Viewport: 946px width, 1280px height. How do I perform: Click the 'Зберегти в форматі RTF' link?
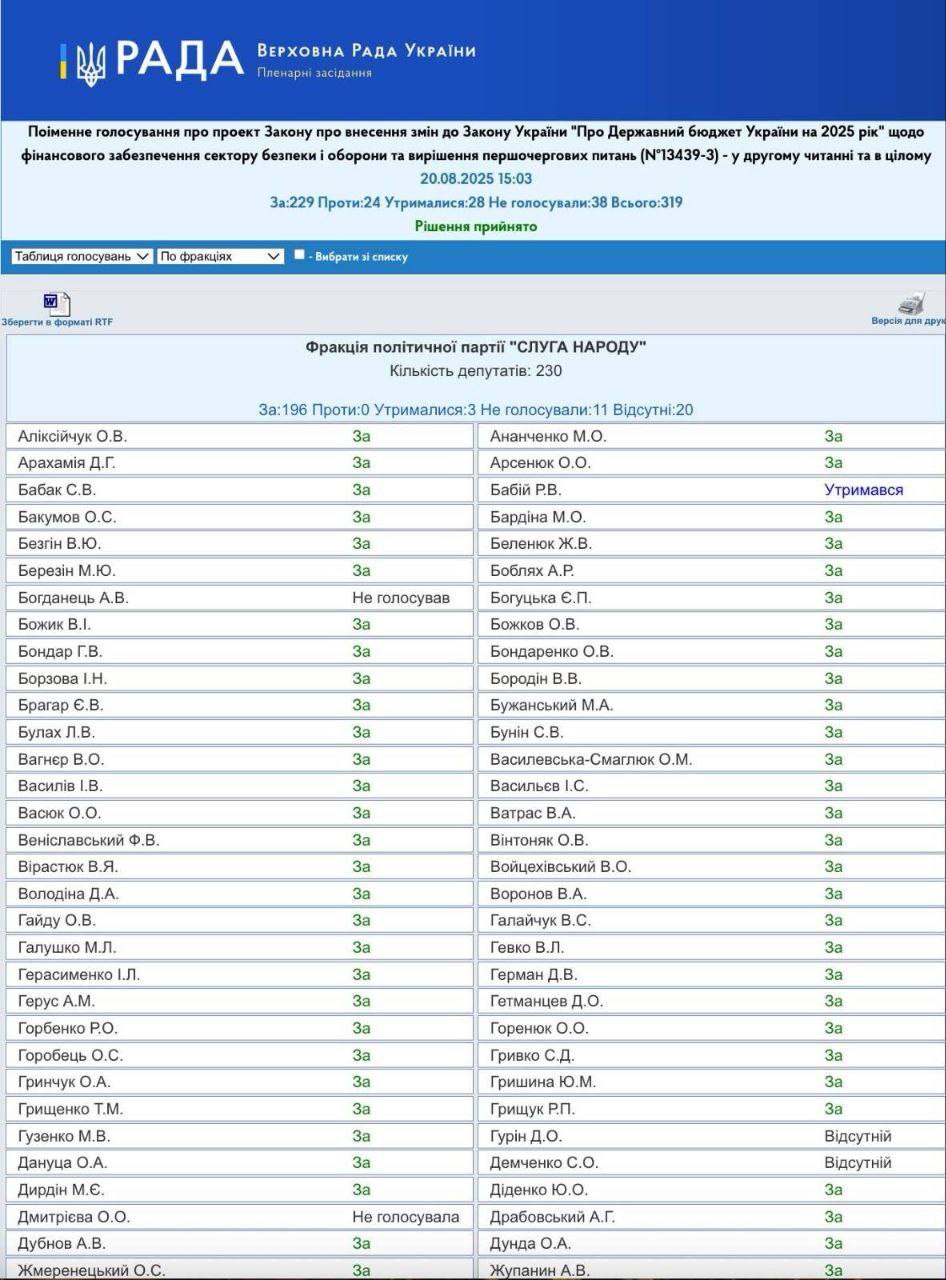[57, 322]
